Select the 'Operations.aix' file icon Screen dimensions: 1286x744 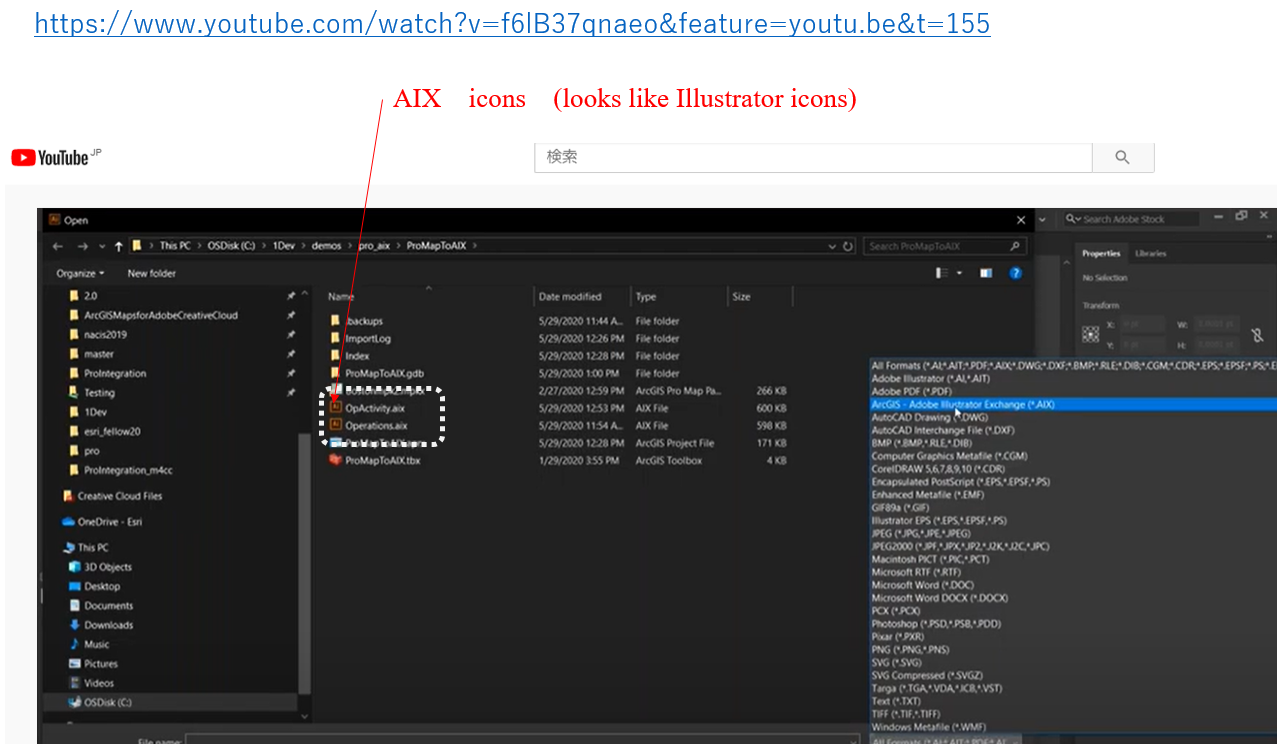[x=335, y=425]
